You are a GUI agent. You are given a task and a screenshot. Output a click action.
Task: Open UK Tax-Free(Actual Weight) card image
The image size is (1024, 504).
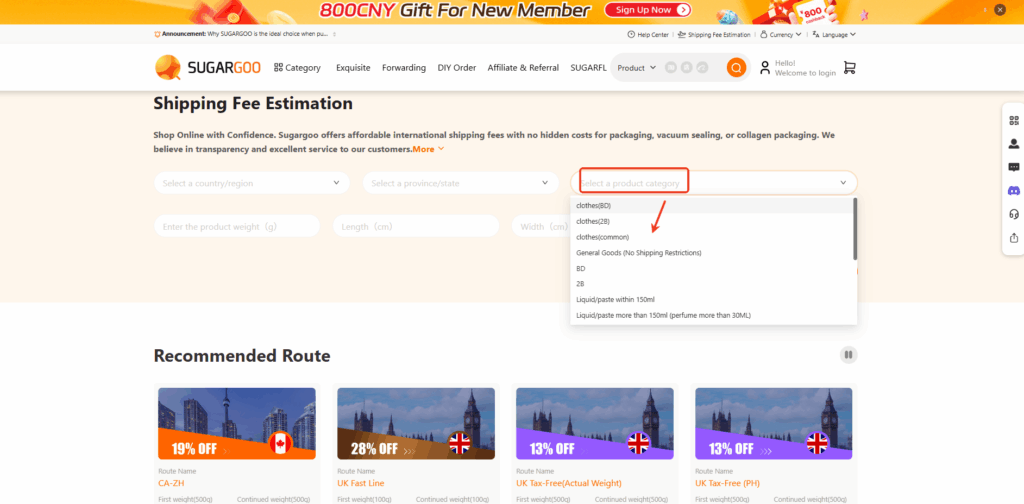coord(595,424)
